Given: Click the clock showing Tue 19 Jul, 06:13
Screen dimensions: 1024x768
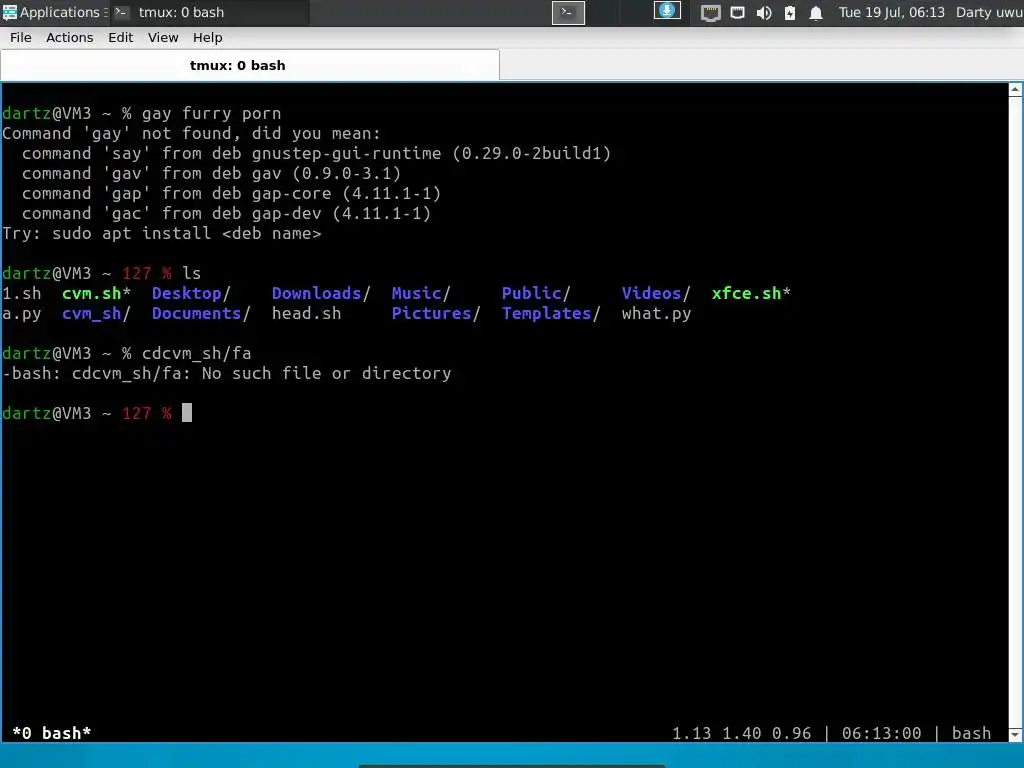Looking at the screenshot, I should 891,12.
